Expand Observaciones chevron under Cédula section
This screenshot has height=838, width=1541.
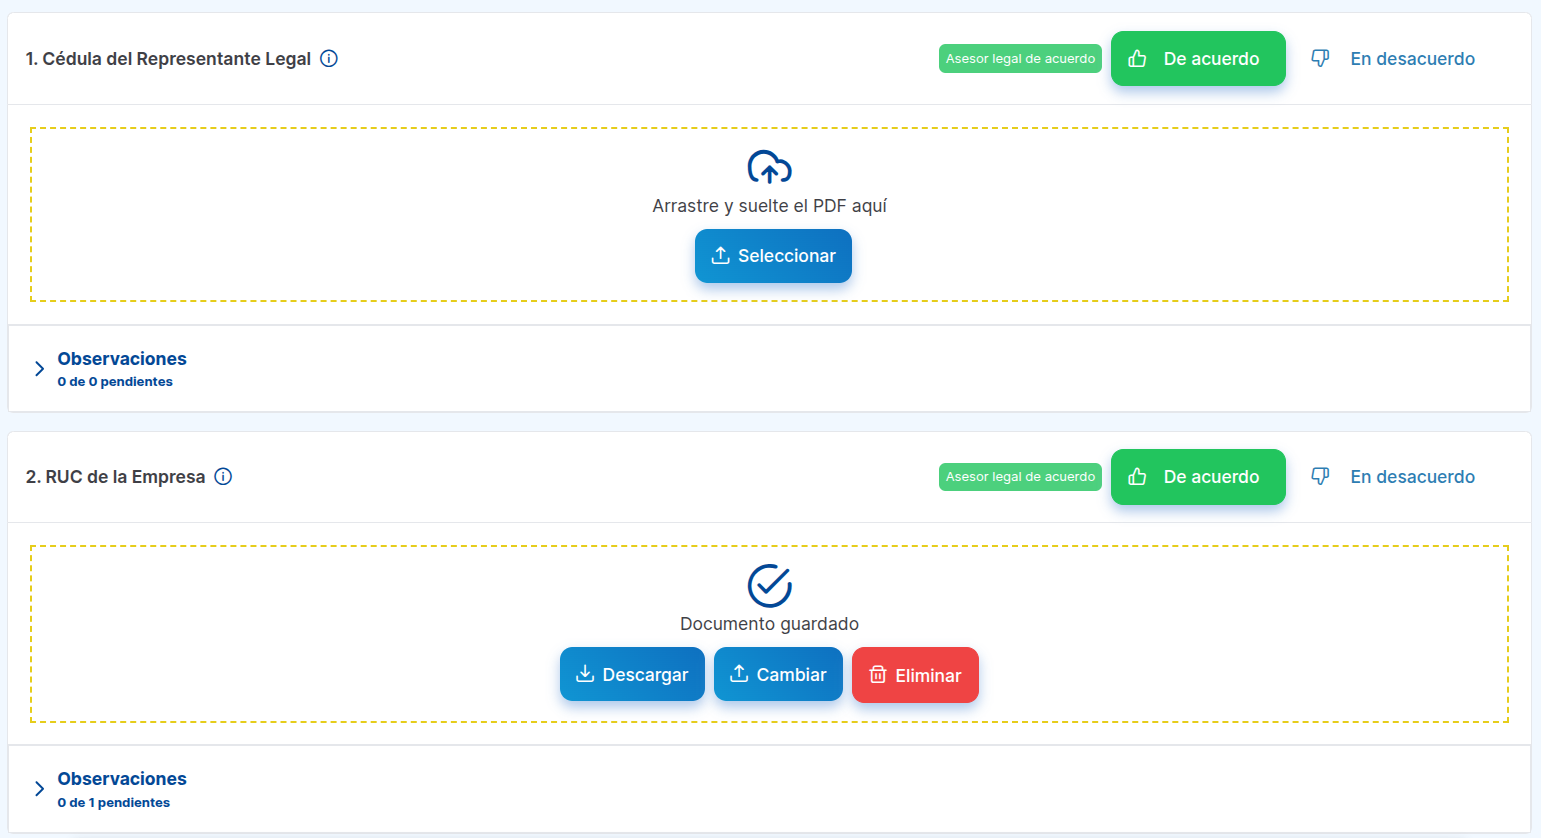tap(39, 369)
